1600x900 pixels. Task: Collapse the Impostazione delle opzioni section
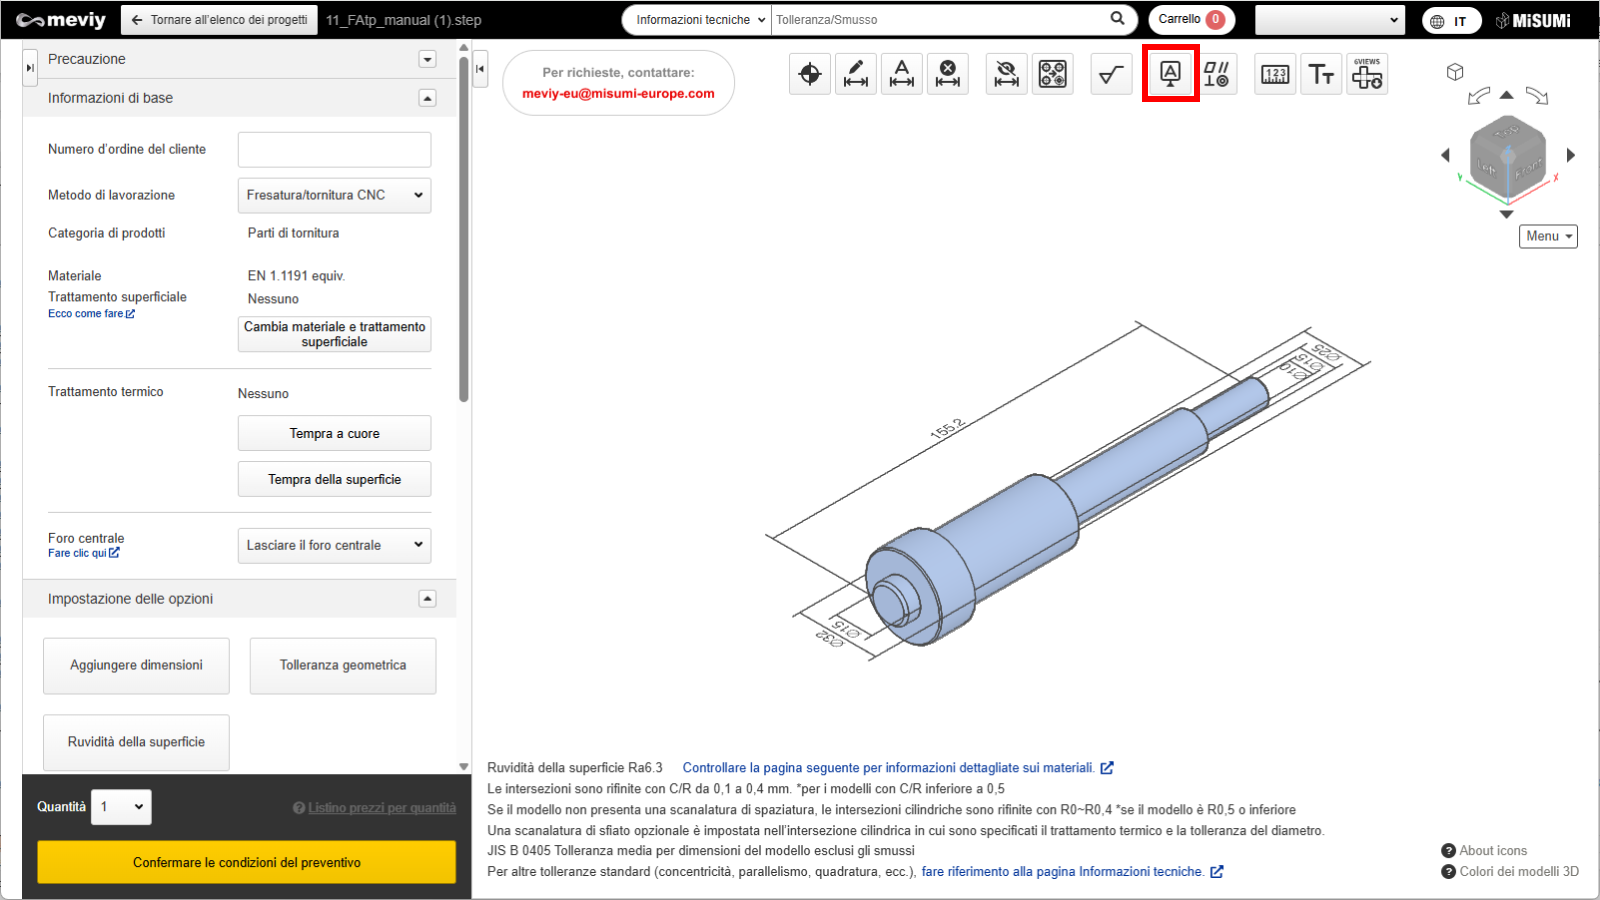[427, 599]
